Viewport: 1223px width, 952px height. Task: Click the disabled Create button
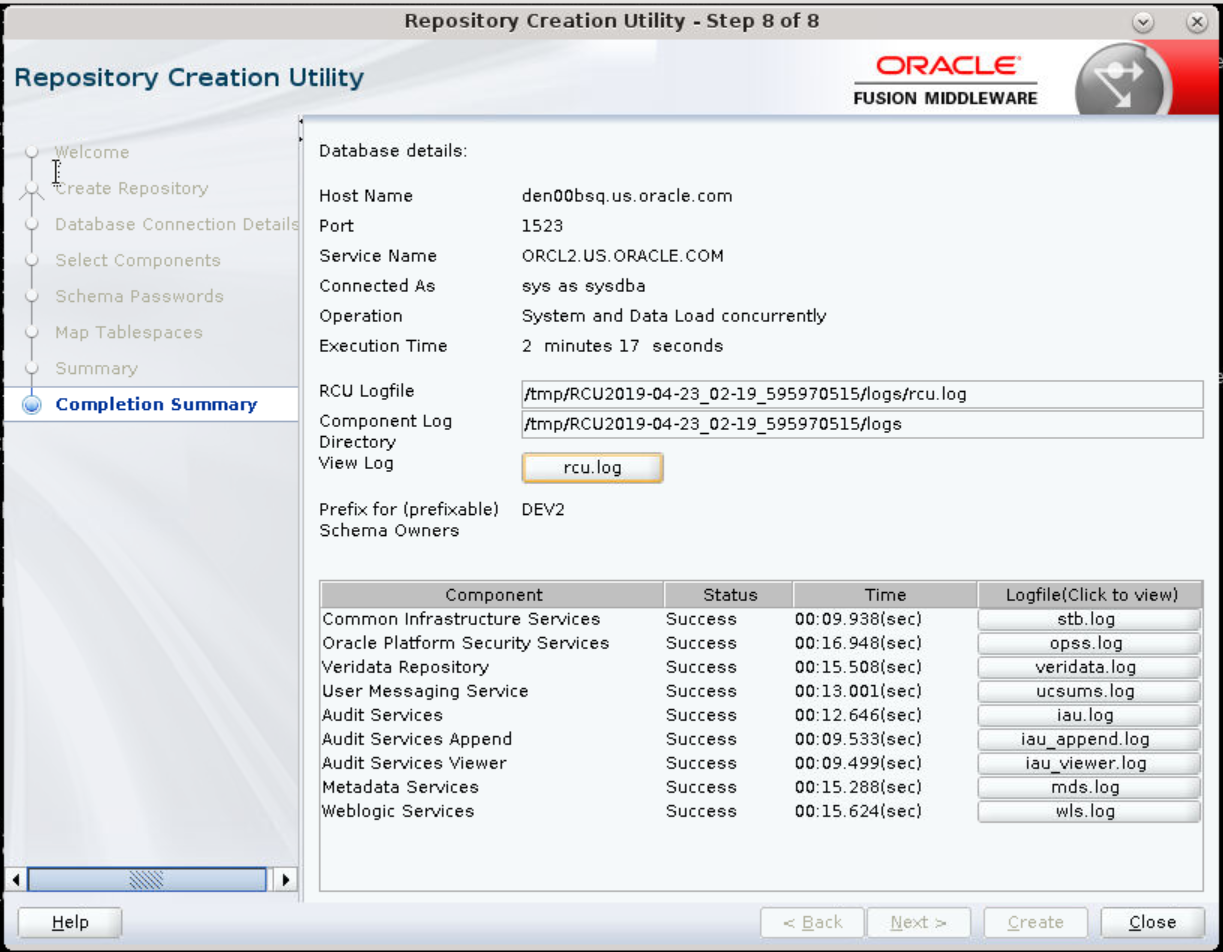coord(1035,922)
